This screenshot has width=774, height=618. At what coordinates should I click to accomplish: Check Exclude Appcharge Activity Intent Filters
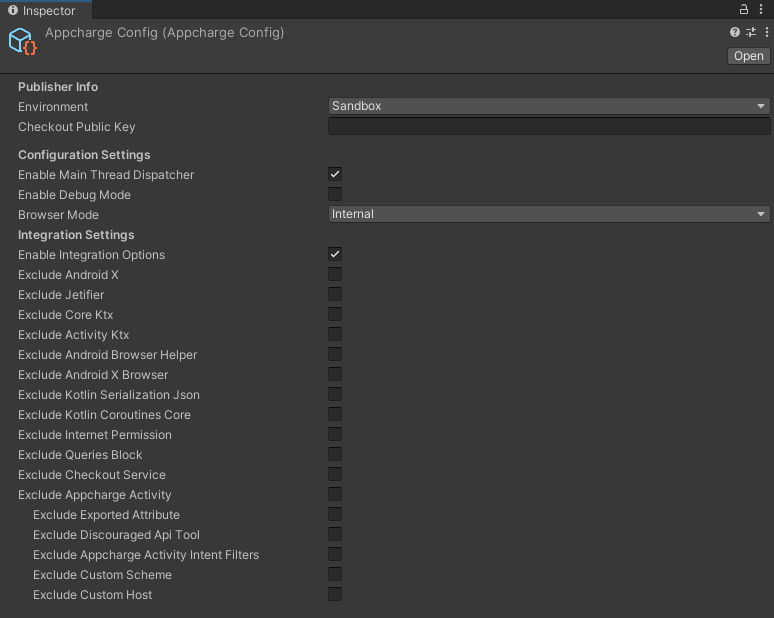coord(335,554)
